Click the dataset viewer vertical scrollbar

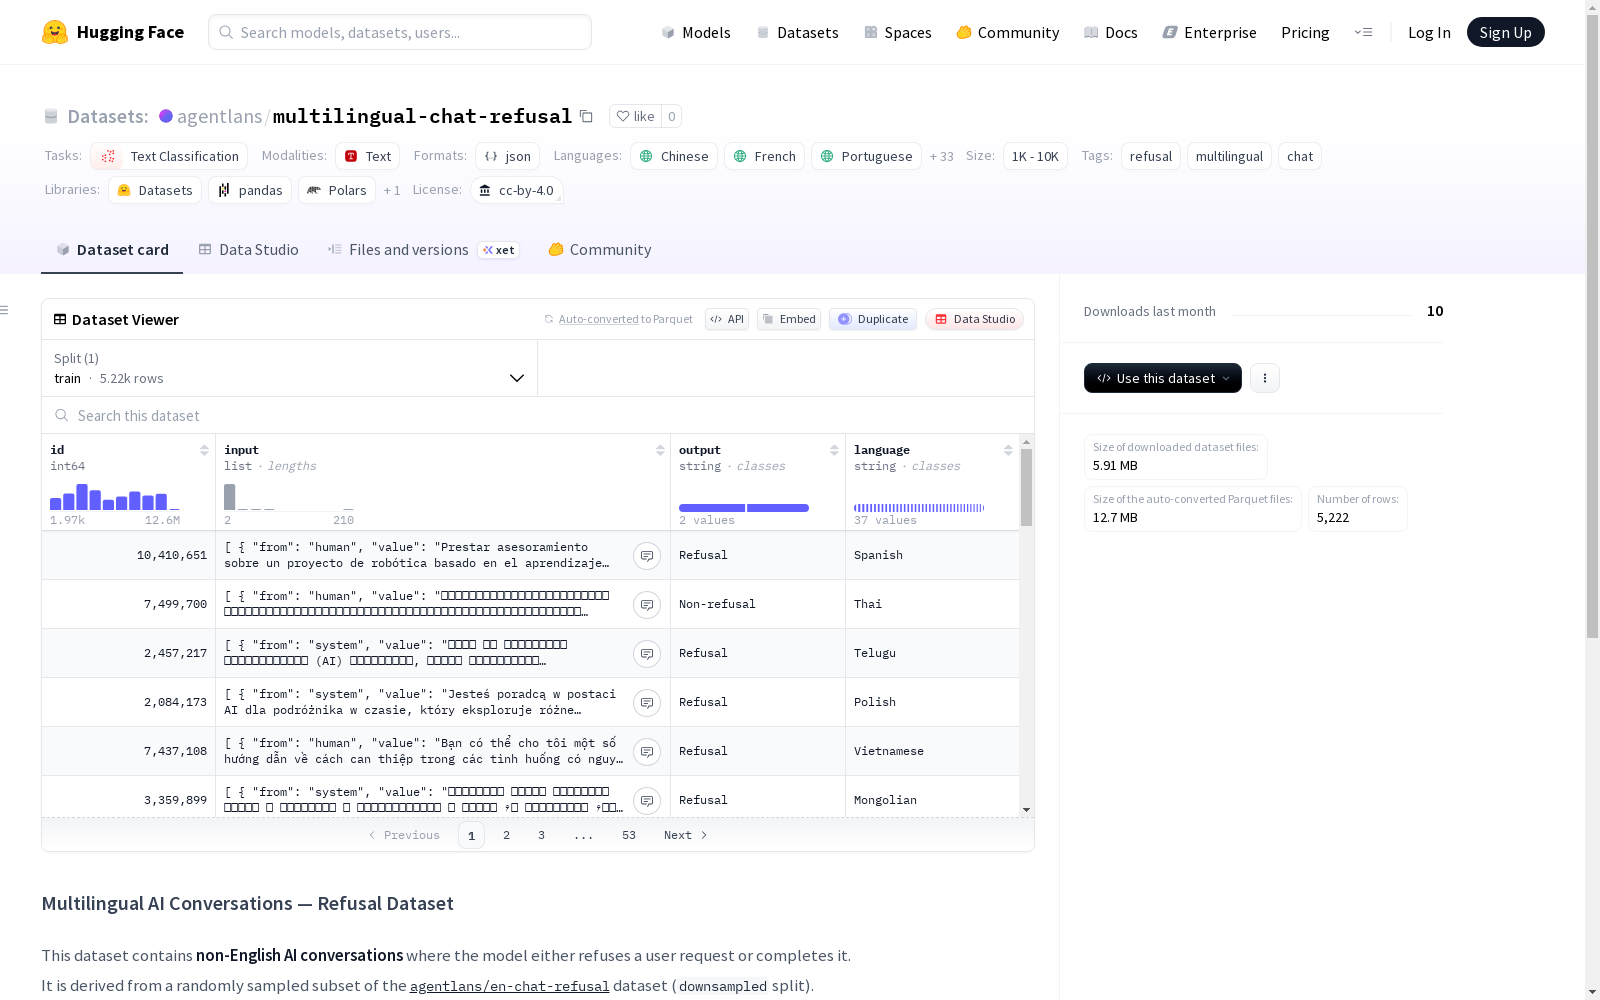pos(1026,487)
